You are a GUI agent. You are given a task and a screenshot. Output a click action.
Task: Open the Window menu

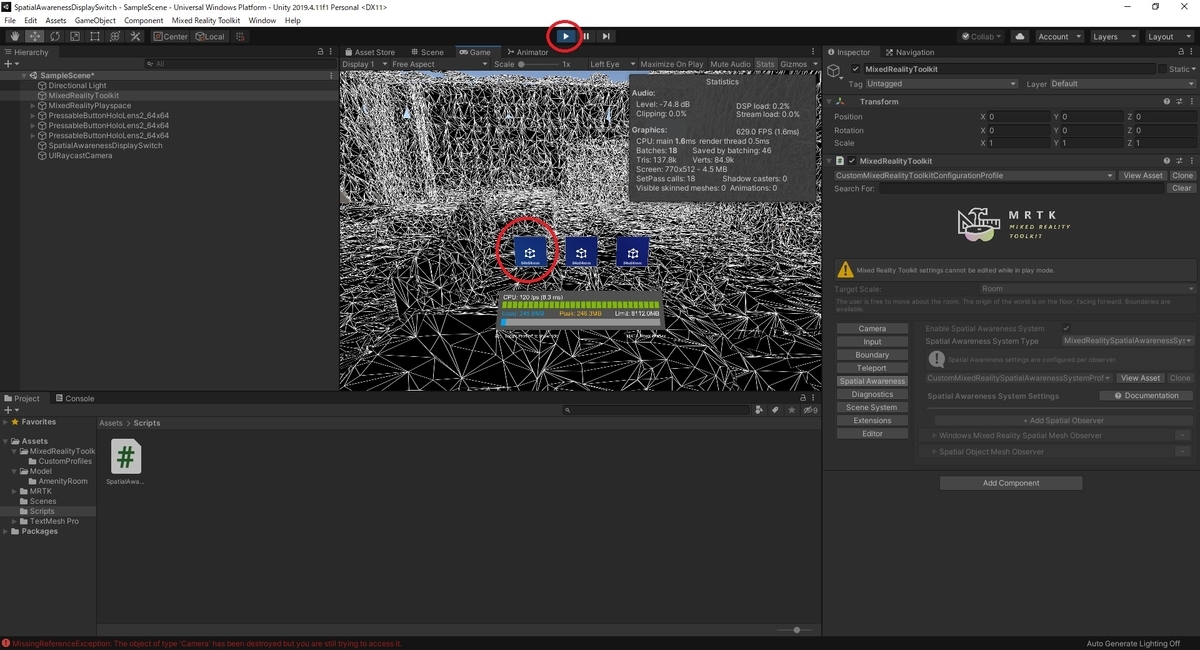pyautogui.click(x=262, y=20)
